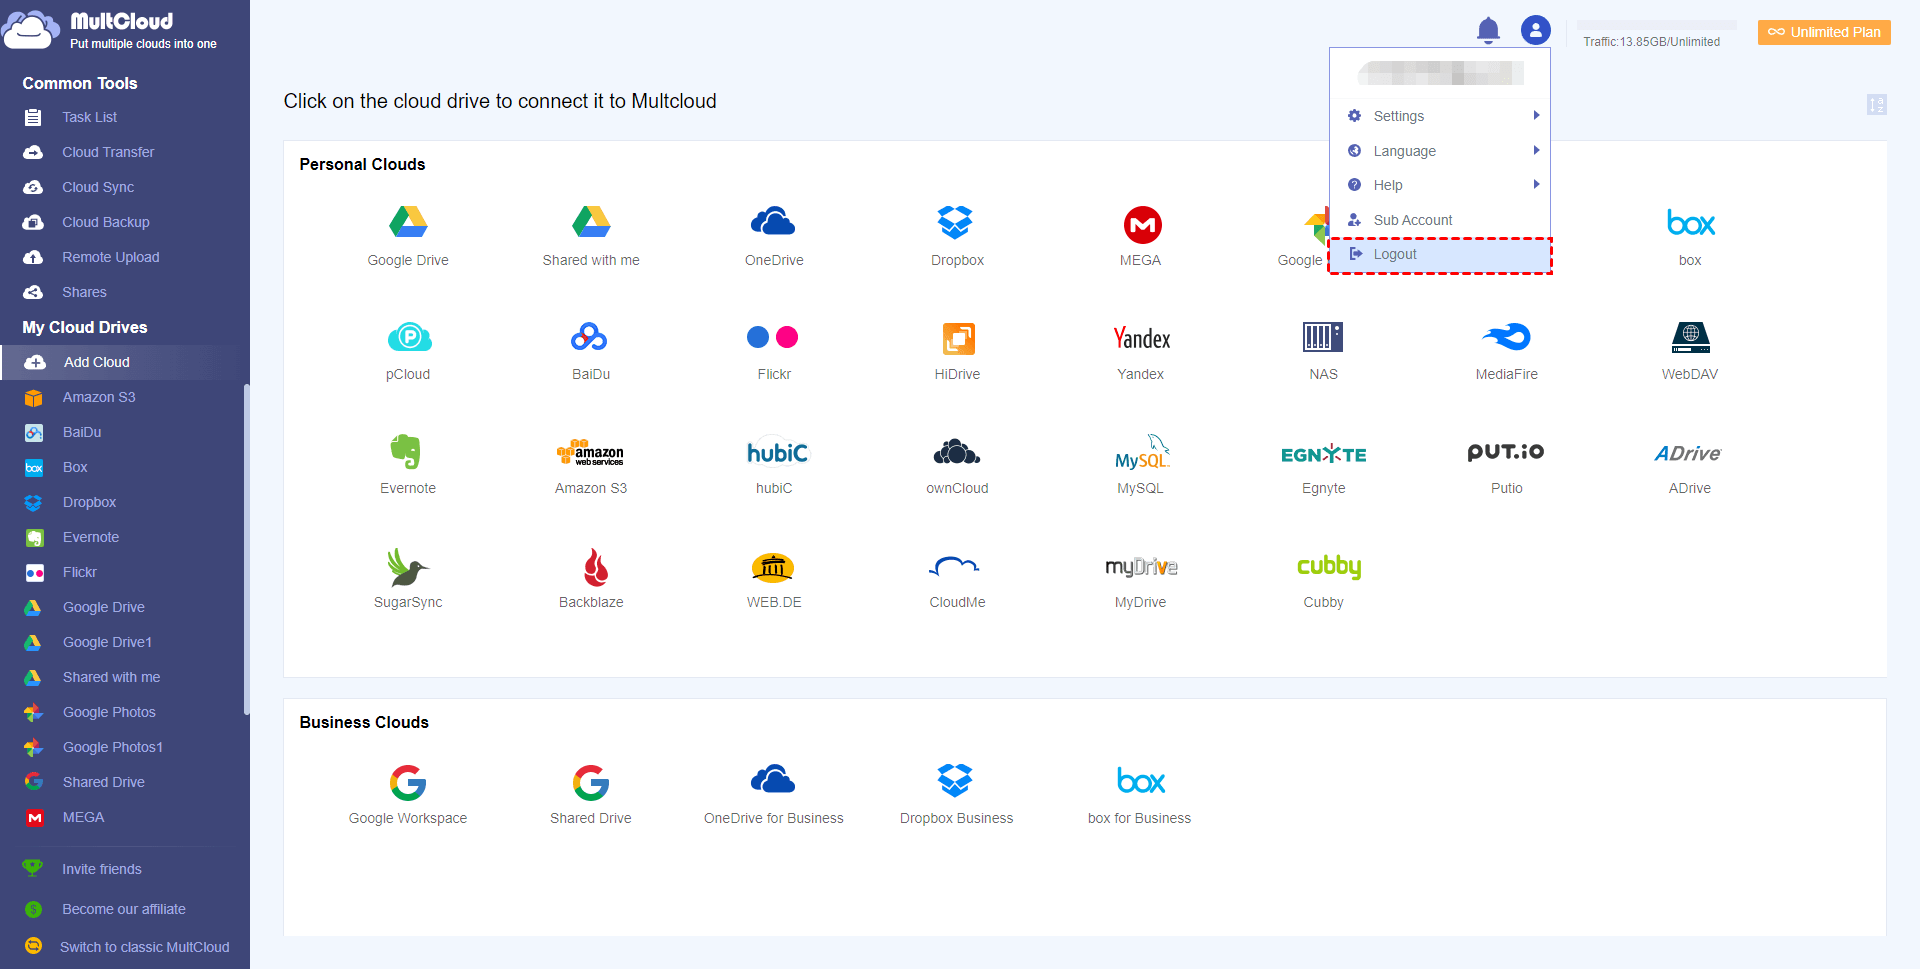
Task: Expand the Language submenu arrow
Action: click(1536, 151)
